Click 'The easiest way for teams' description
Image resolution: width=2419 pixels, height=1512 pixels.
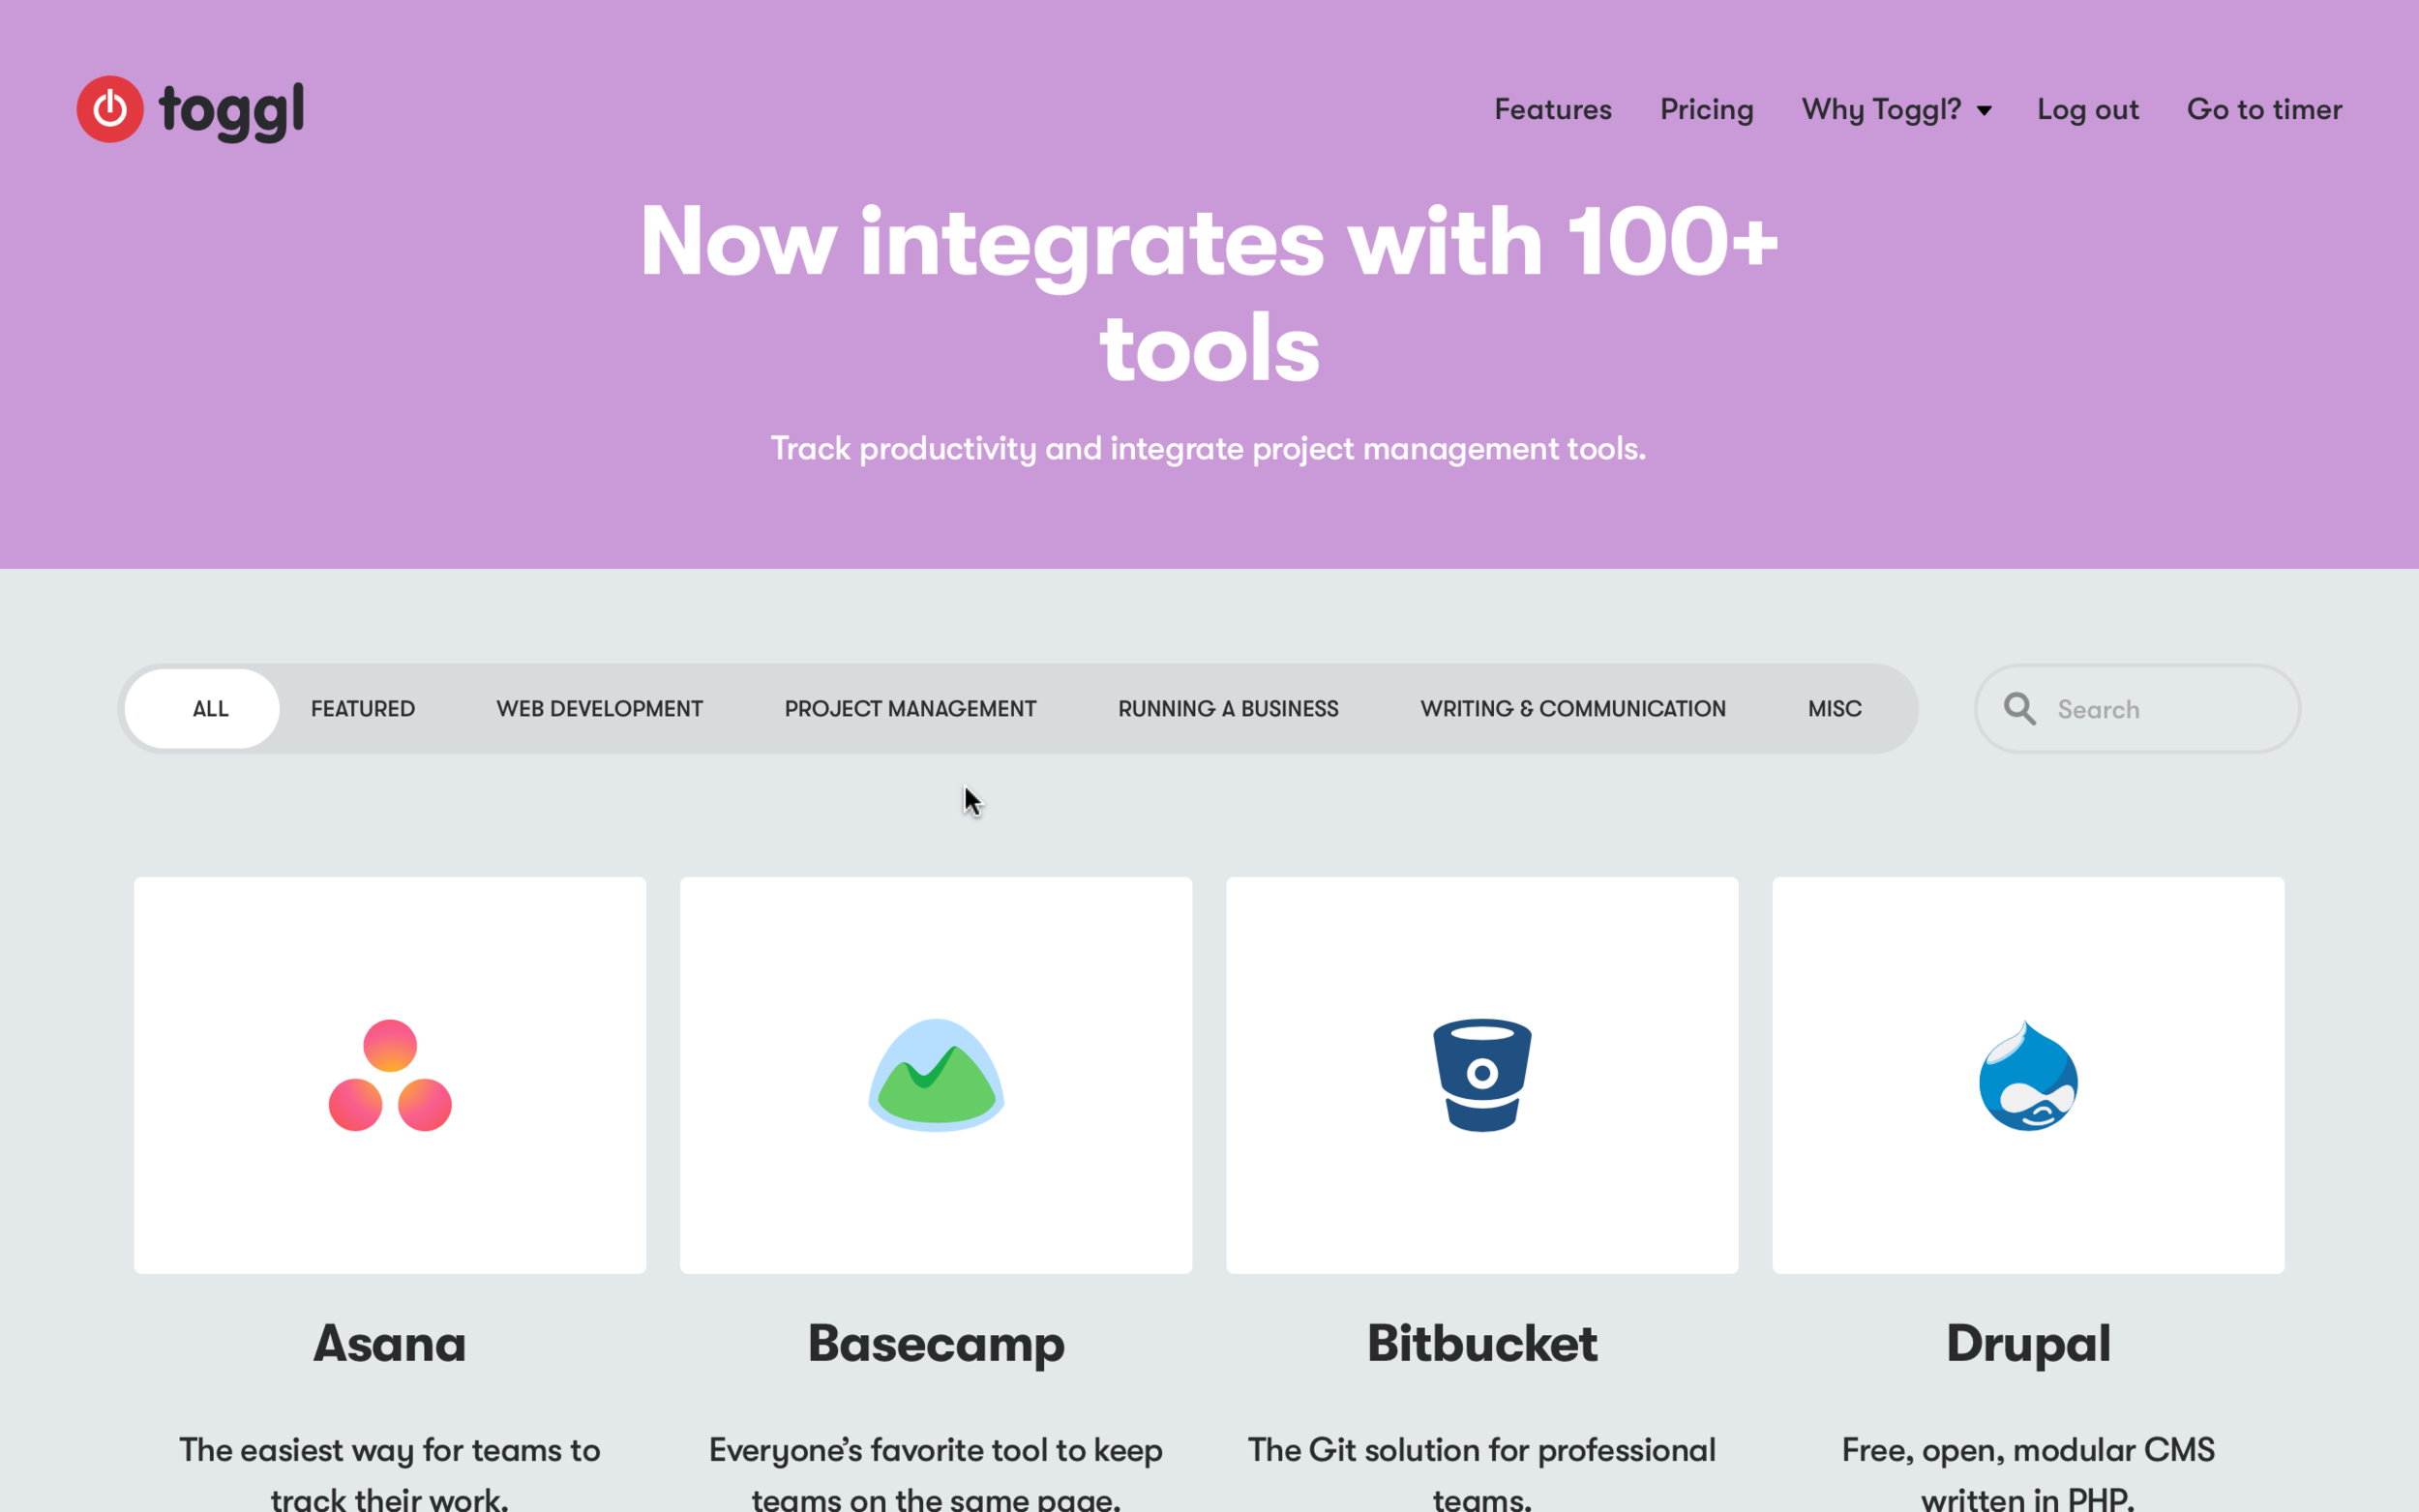click(390, 1474)
